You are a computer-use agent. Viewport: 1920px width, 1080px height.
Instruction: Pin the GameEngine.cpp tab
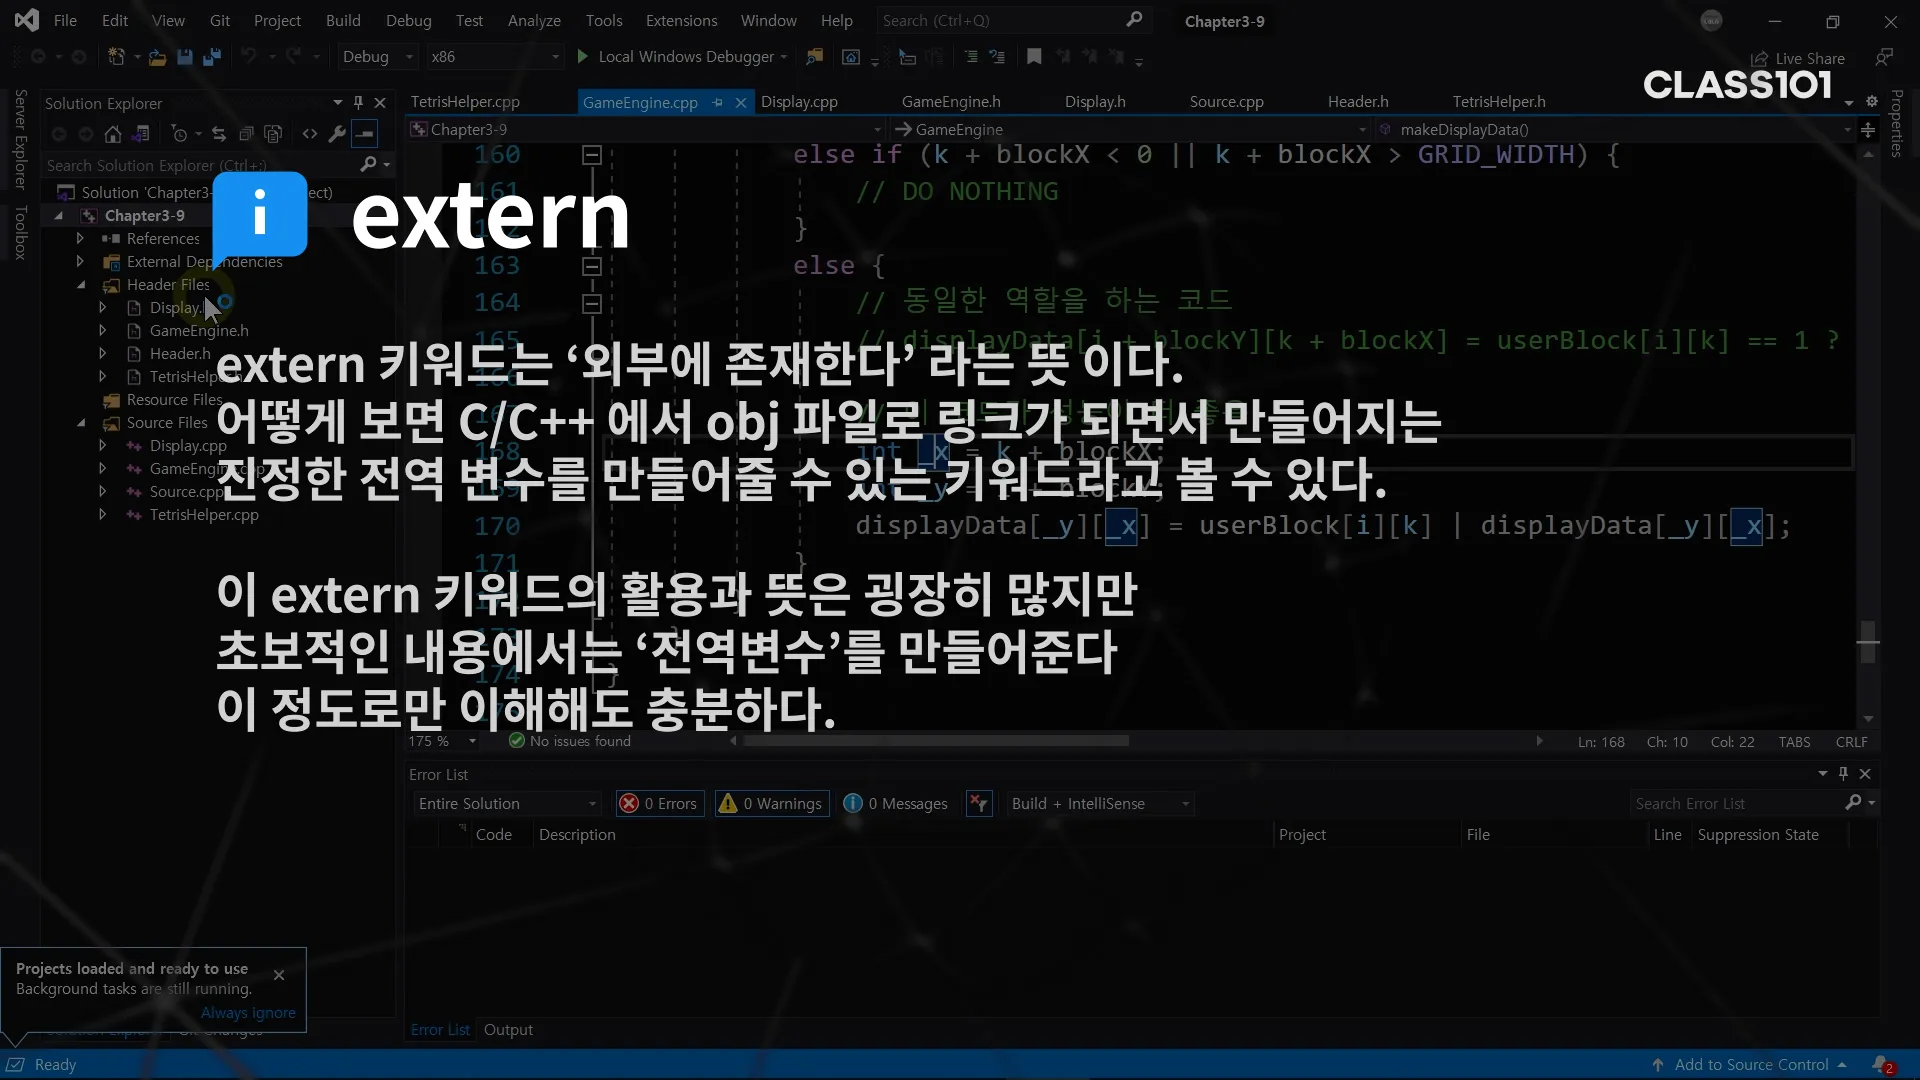click(717, 102)
